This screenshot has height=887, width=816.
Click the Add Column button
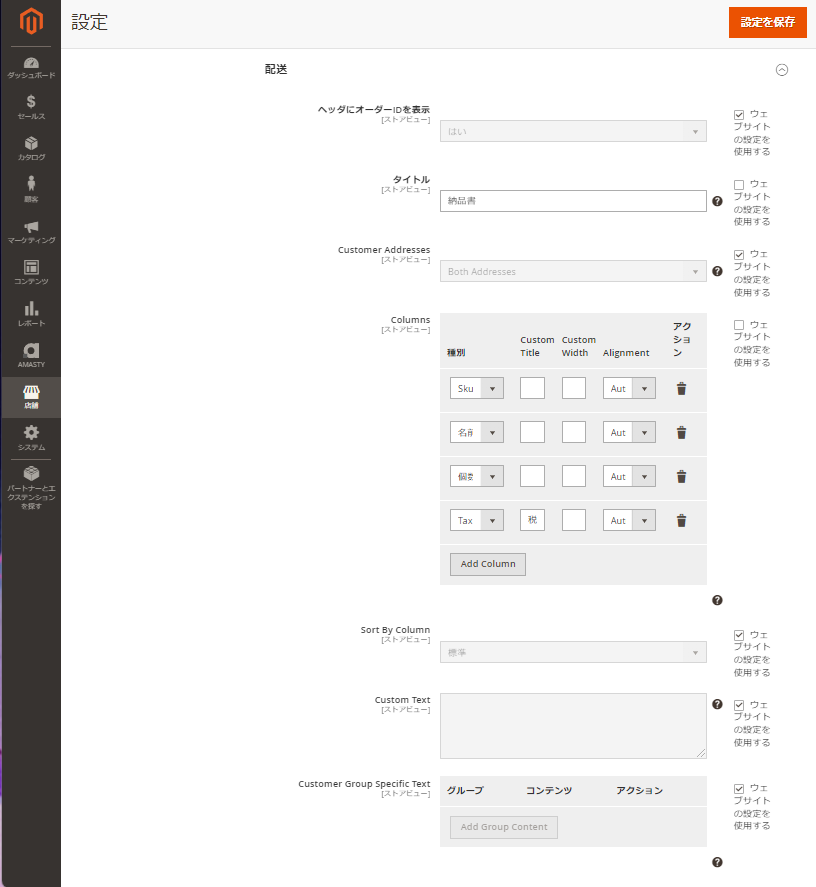click(488, 564)
